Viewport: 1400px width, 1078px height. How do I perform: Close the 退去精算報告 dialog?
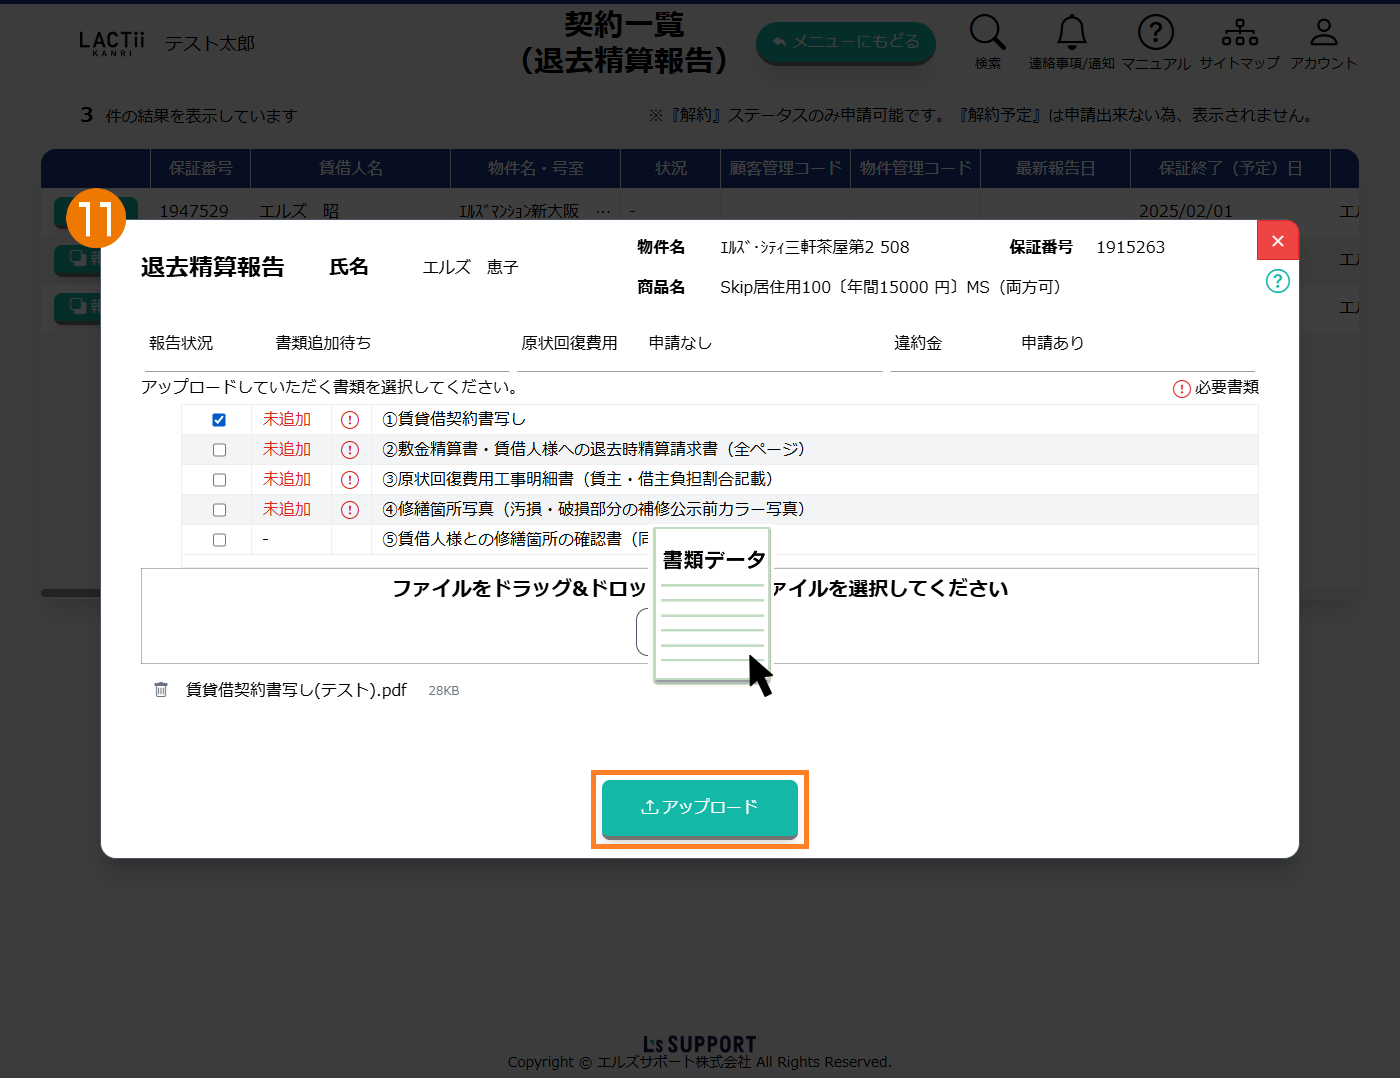coord(1277,241)
